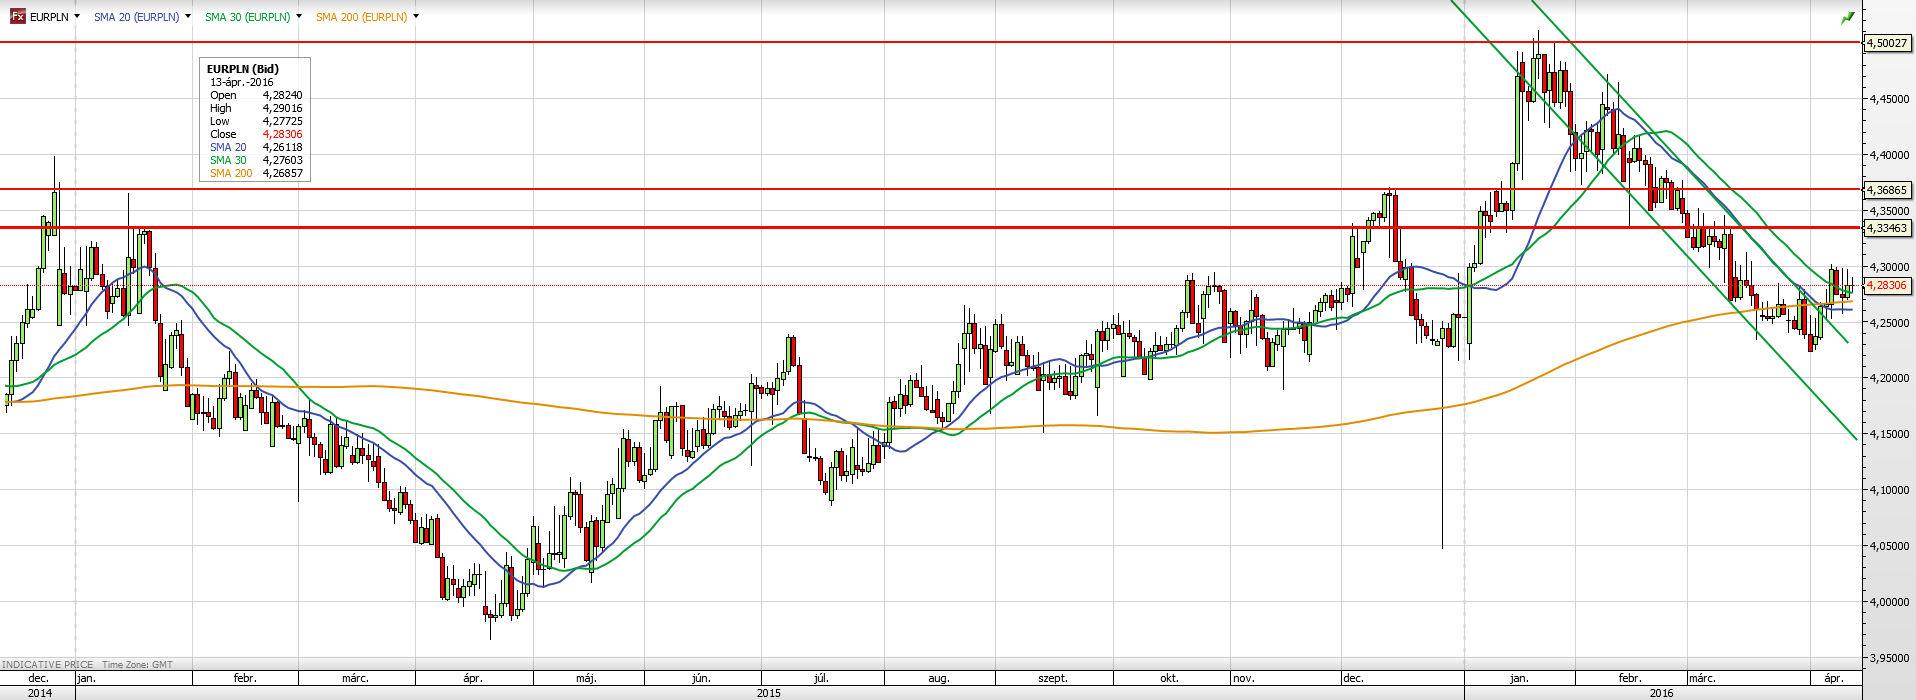Click the EURPLN symbol name in the header
The height and width of the screenshot is (700, 1916).
(49, 17)
